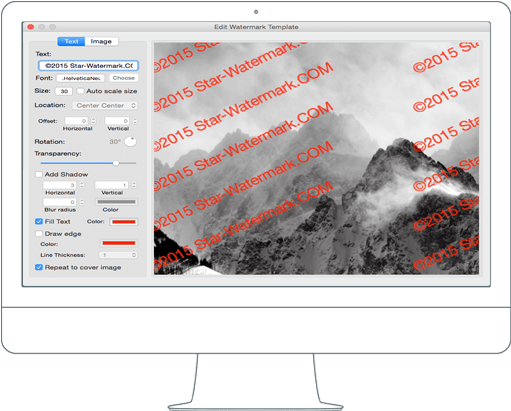Adjust the Vertical offset stepper
The height and width of the screenshot is (411, 511).
click(135, 121)
